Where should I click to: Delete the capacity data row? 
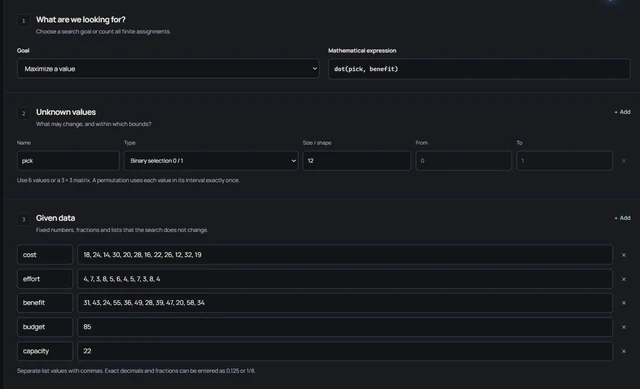[x=624, y=351]
